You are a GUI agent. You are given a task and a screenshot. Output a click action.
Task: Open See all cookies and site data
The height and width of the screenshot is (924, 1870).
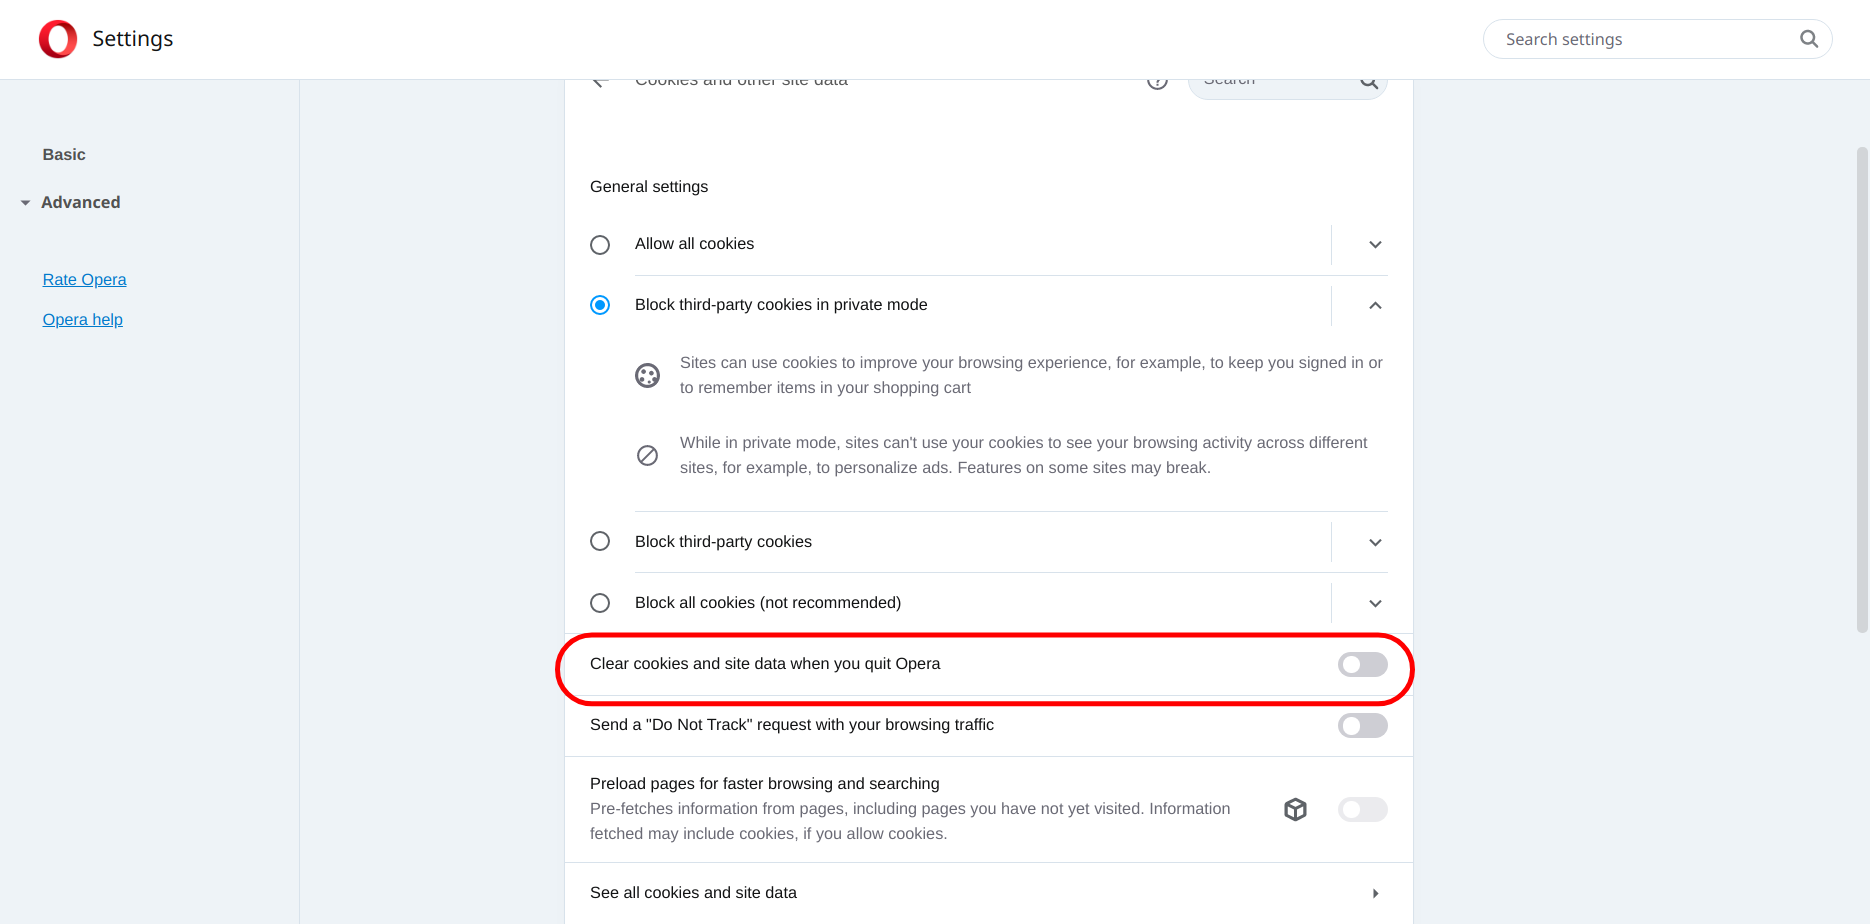point(988,893)
